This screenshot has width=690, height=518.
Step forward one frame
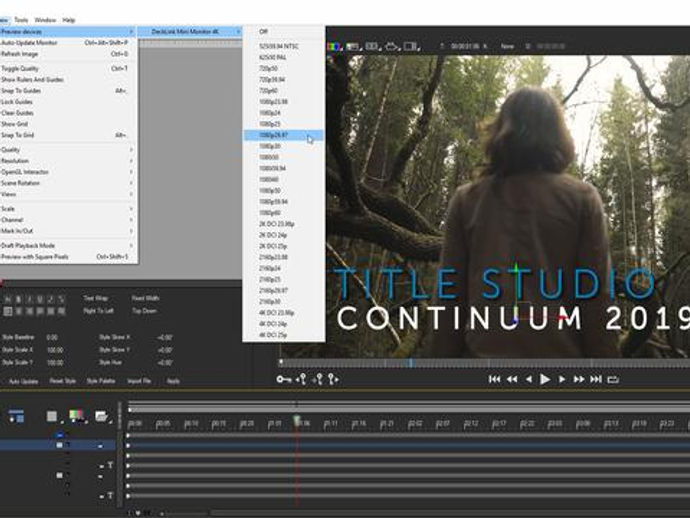tap(562, 379)
